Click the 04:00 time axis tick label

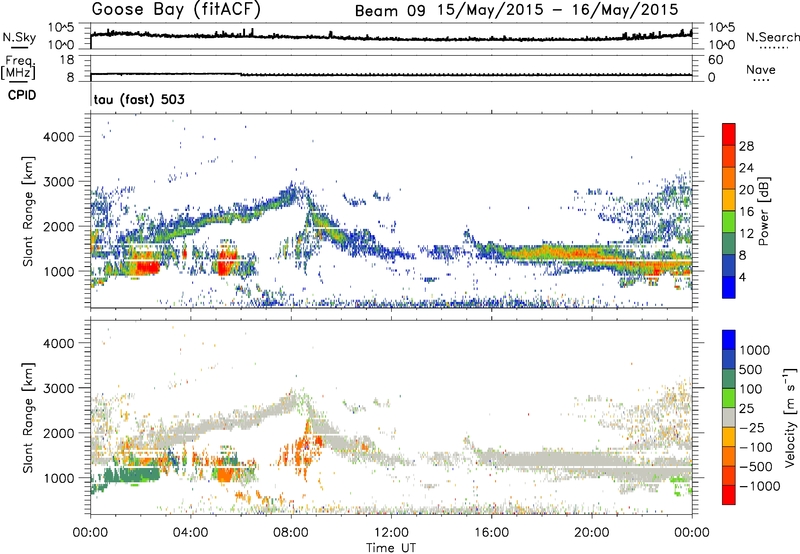[x=191, y=533]
